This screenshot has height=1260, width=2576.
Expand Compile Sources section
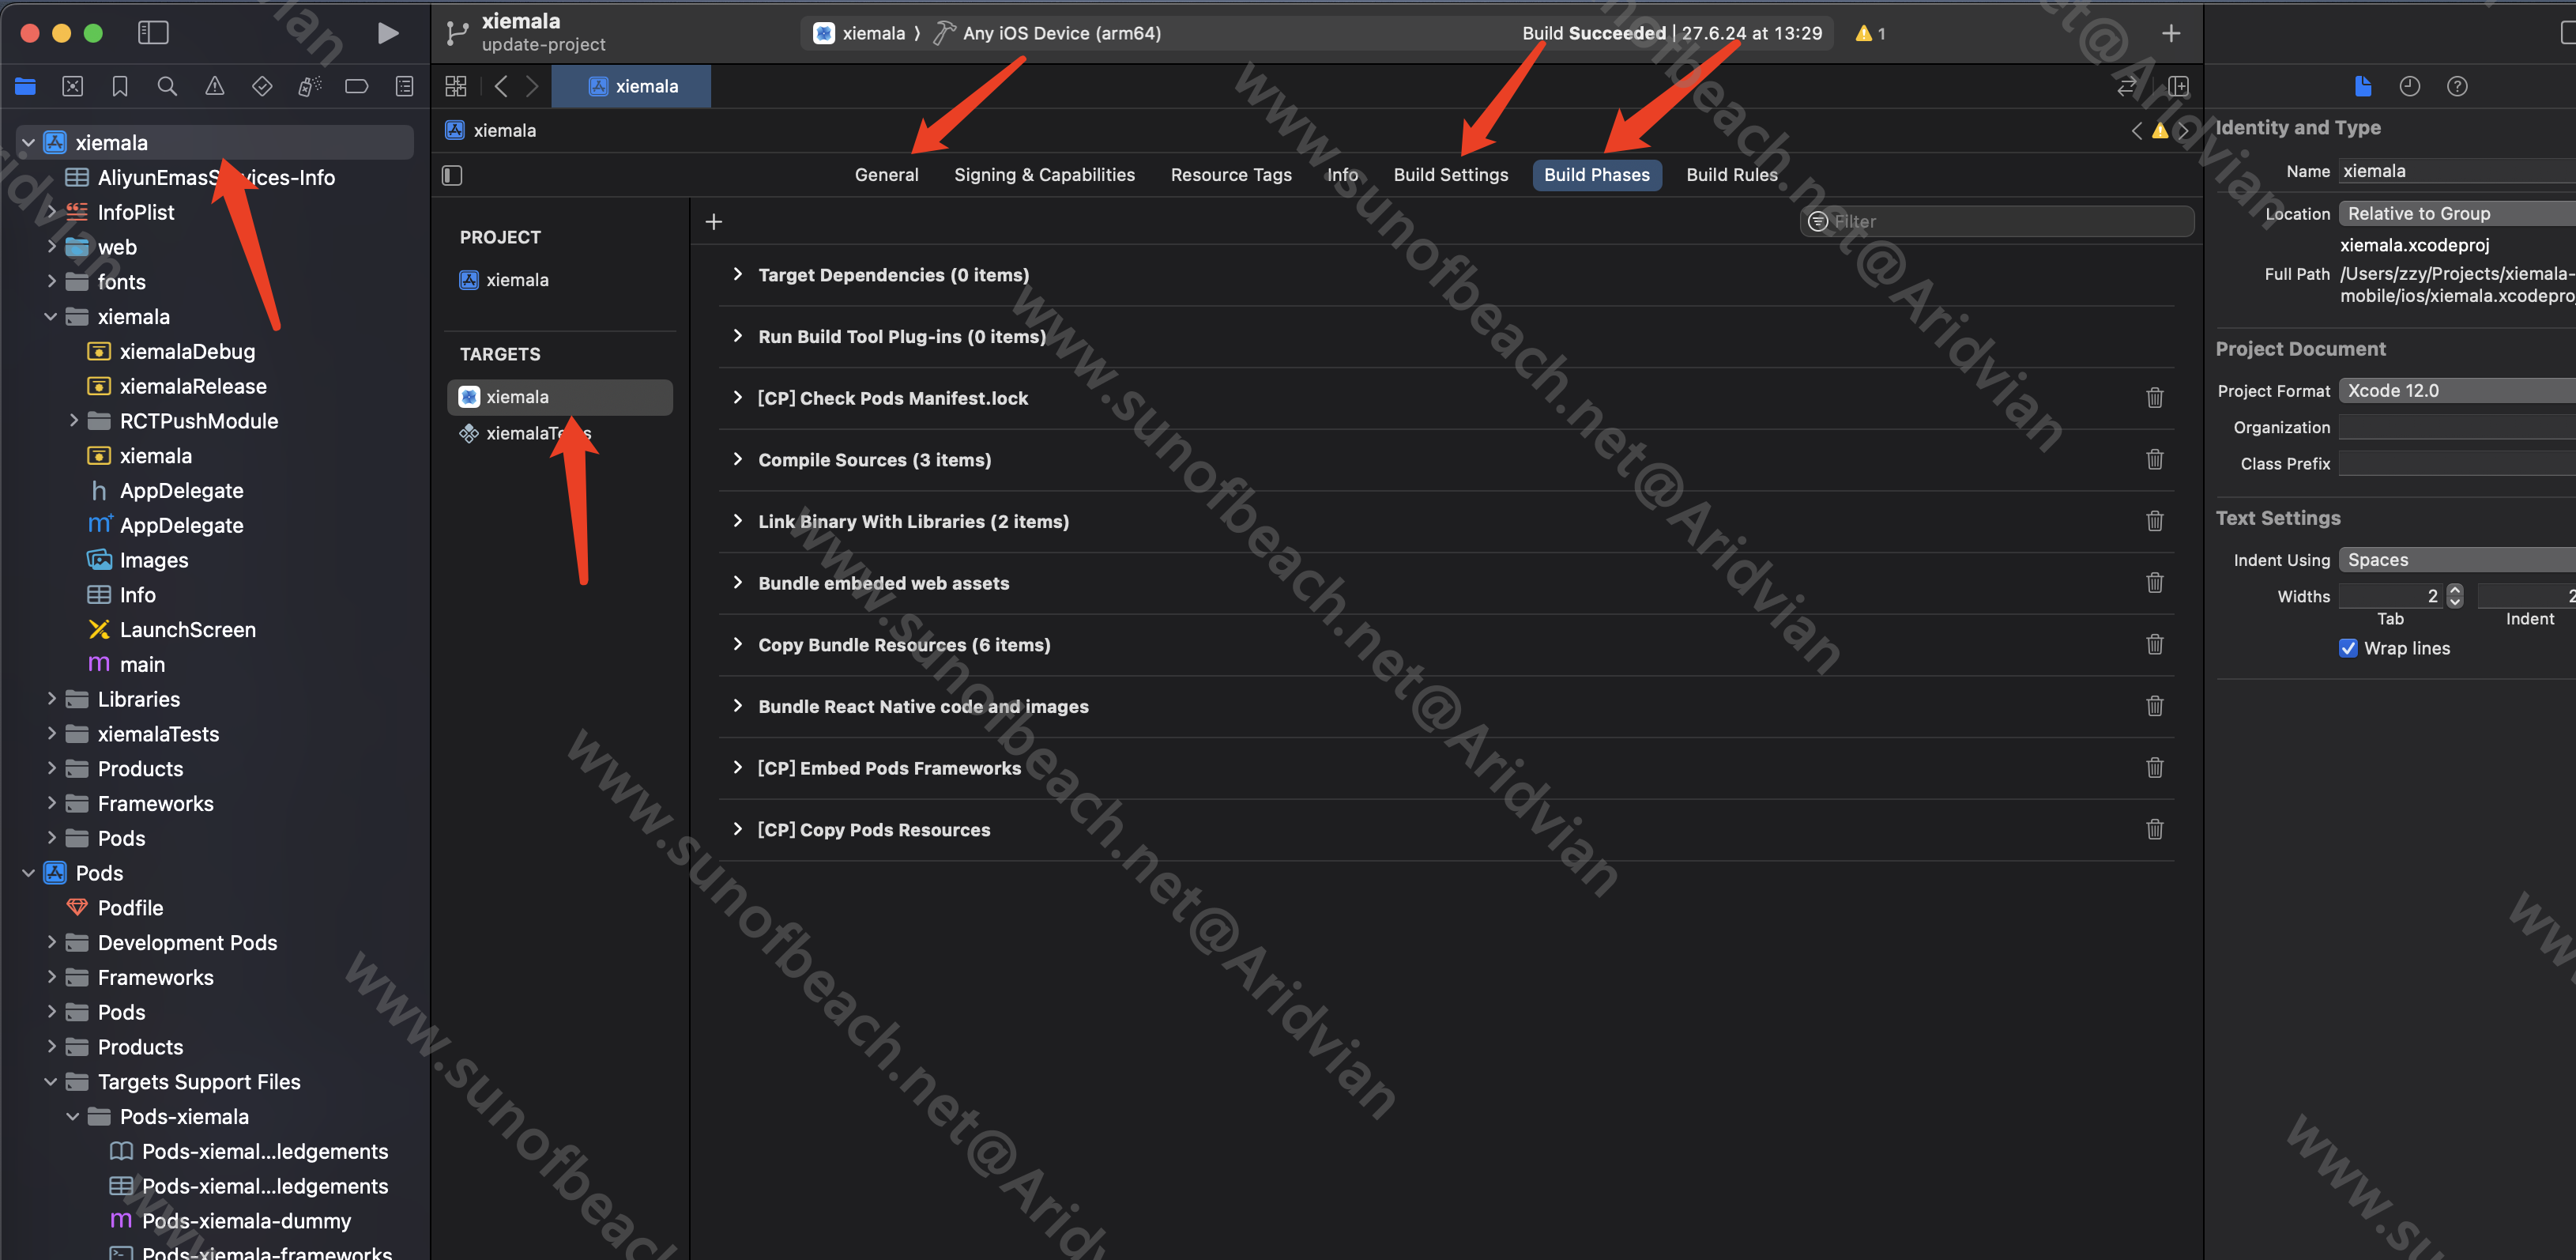tap(738, 459)
